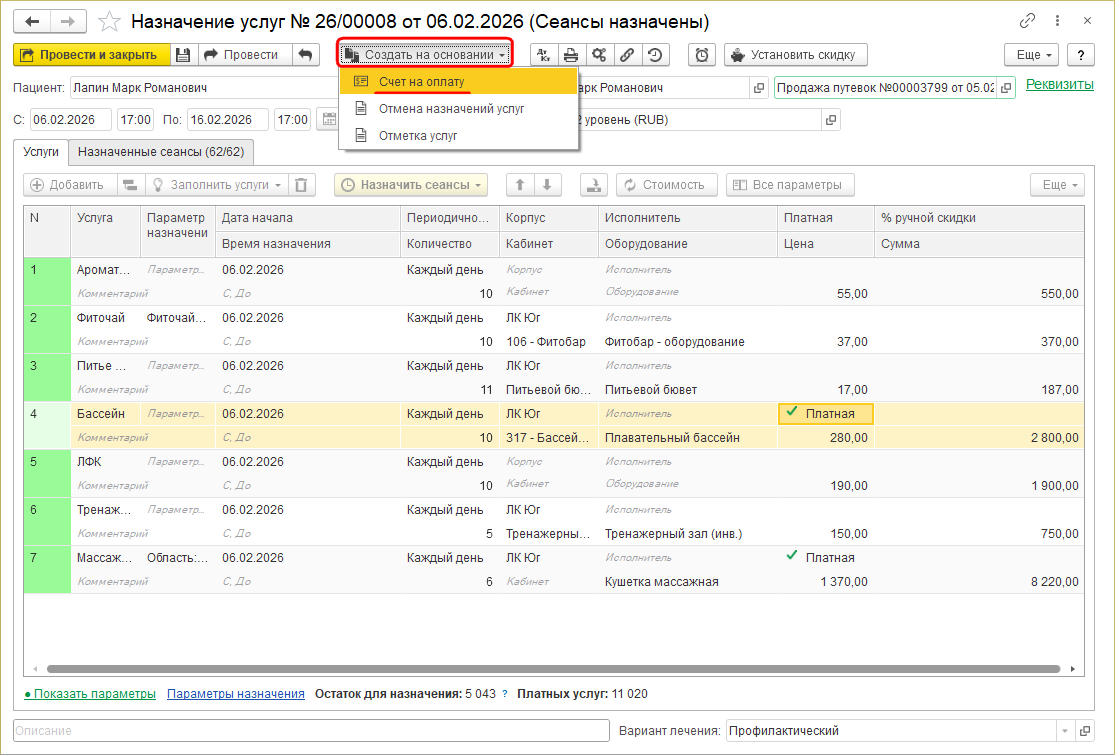Image resolution: width=1115 pixels, height=755 pixels.
Task: Click the print icon in toolbar
Action: tap(570, 55)
